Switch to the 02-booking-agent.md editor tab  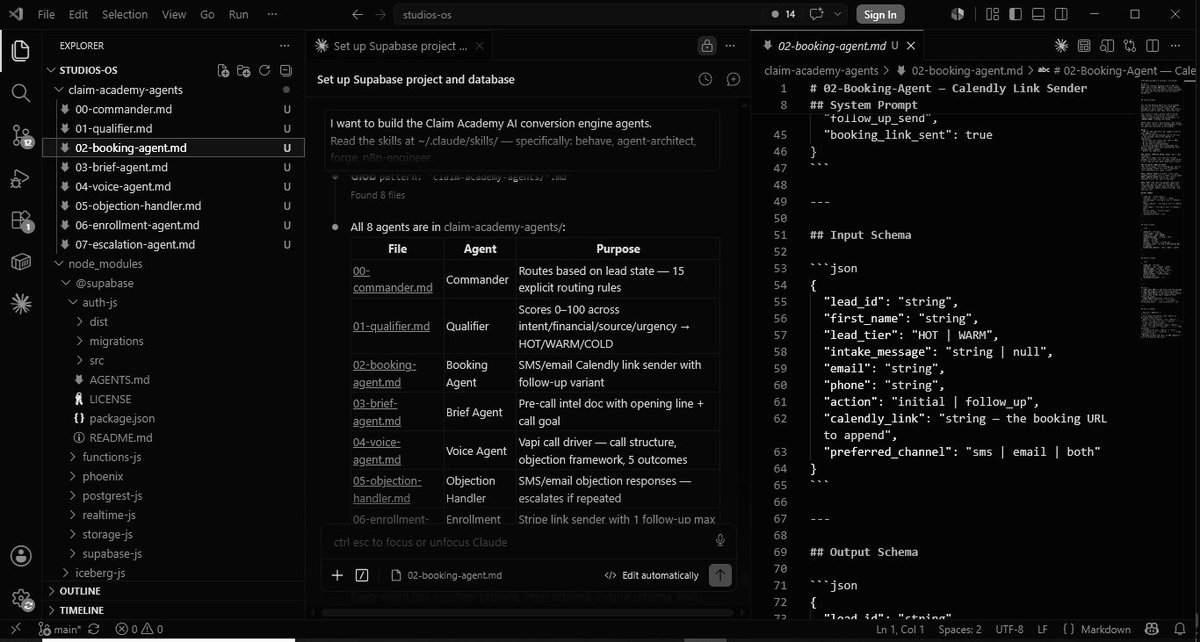tap(837, 46)
